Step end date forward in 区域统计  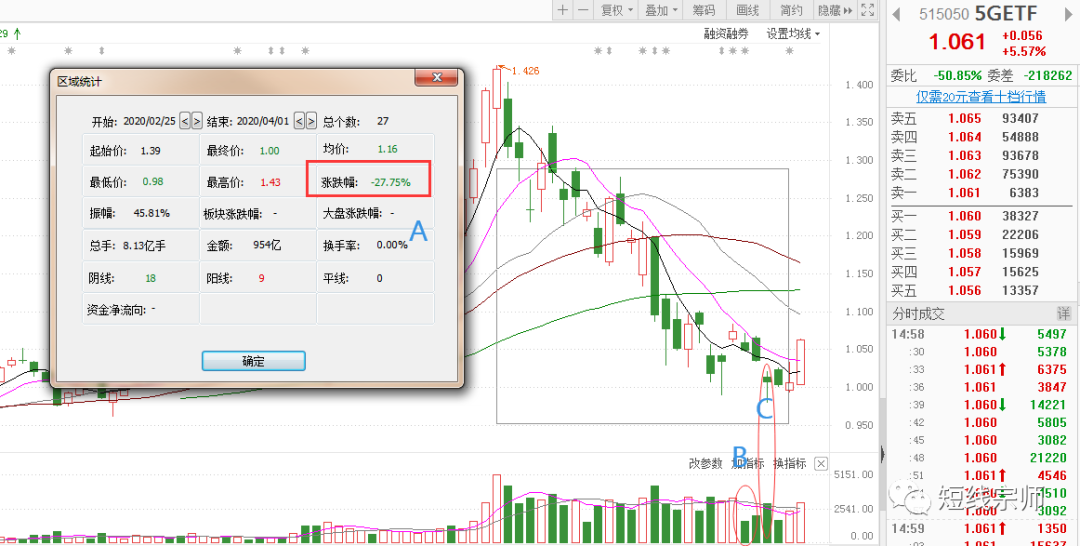(311, 121)
